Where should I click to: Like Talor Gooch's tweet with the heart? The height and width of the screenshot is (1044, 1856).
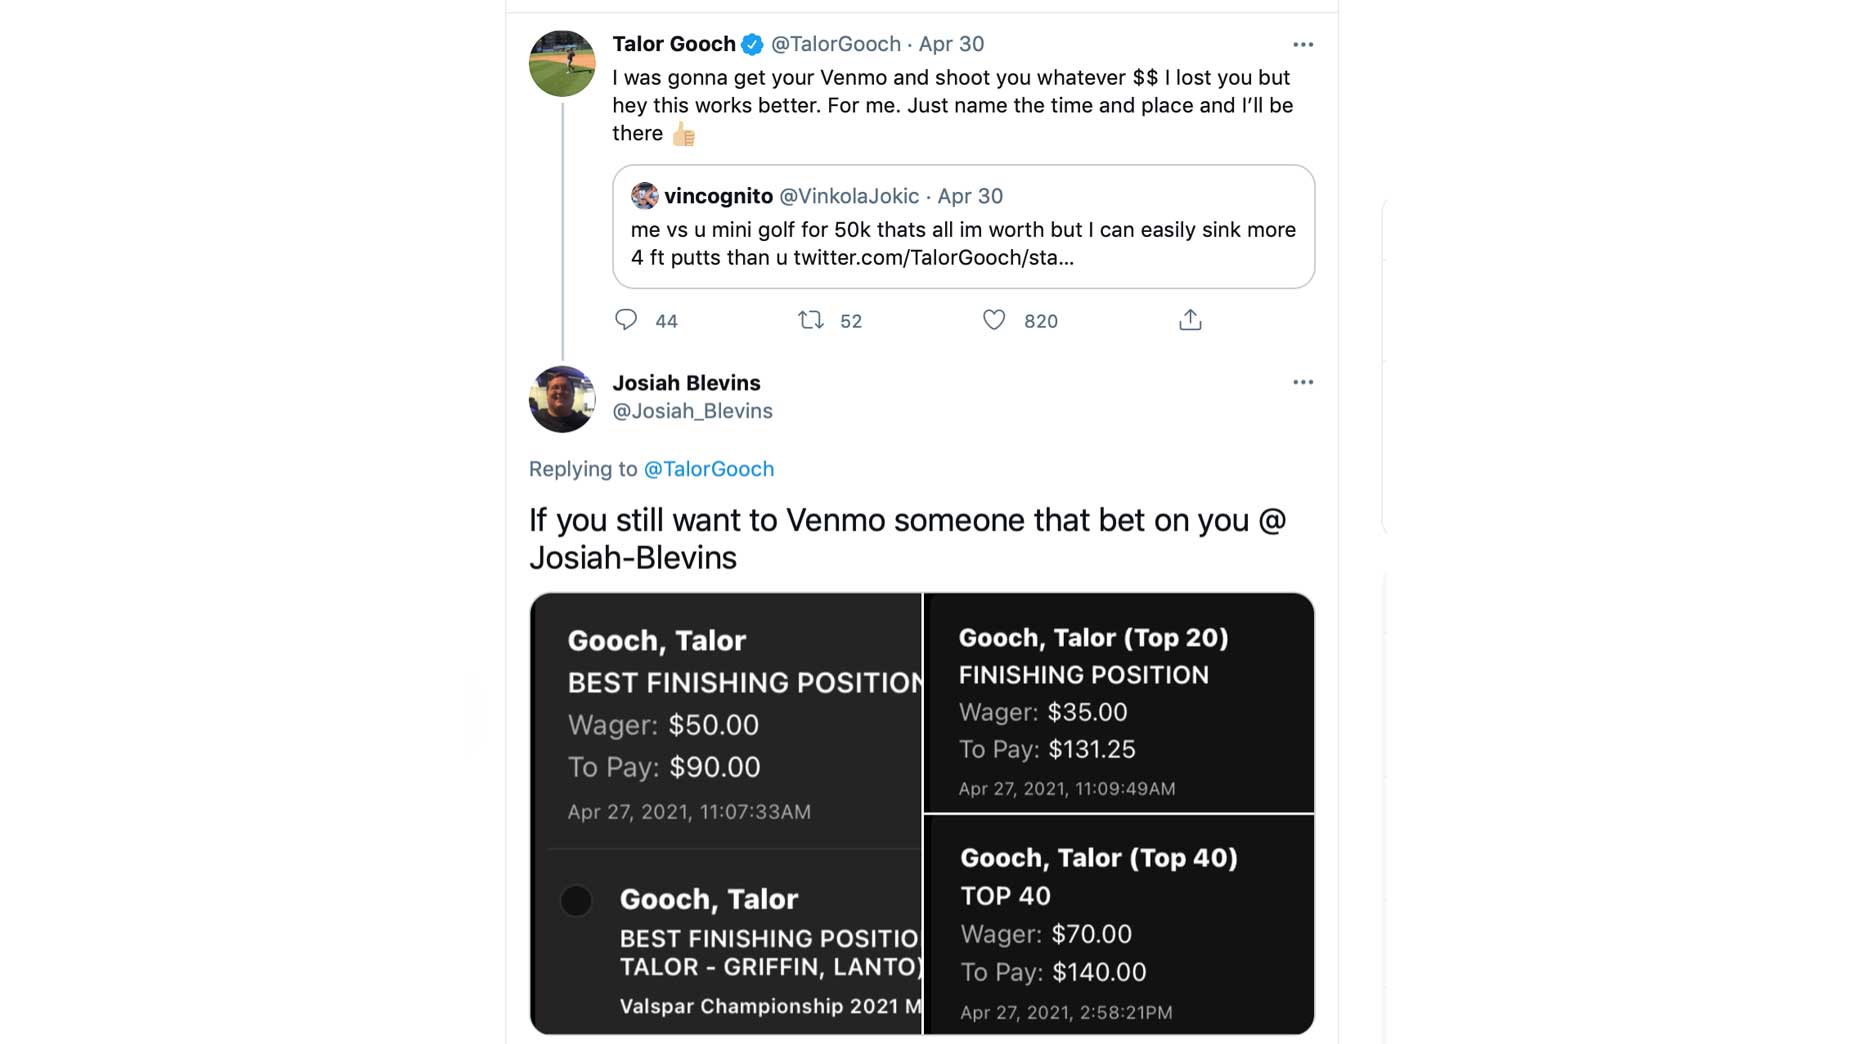point(993,320)
